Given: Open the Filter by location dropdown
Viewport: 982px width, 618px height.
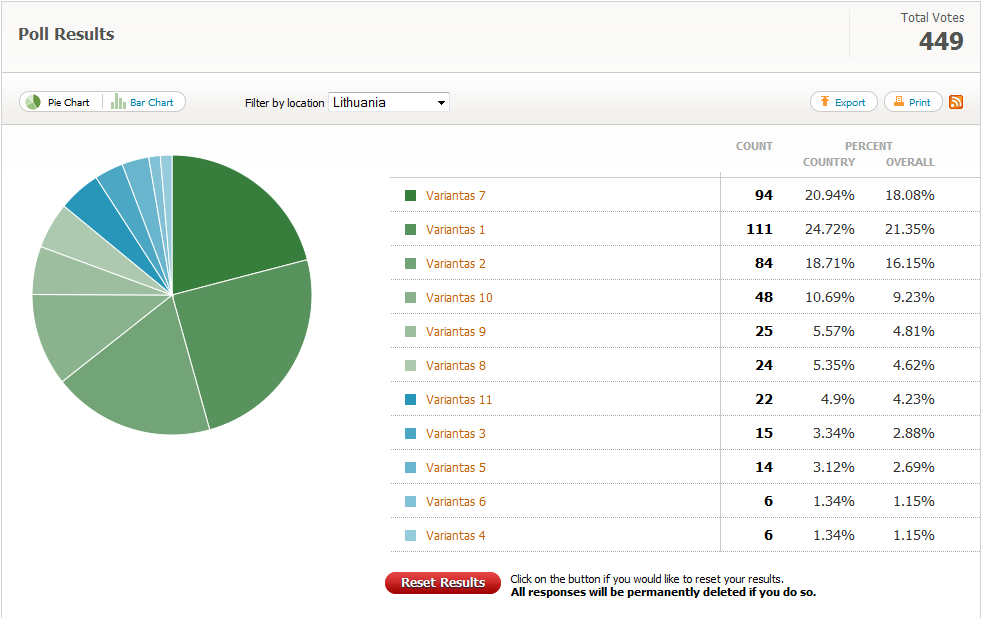Looking at the screenshot, I should 388,102.
